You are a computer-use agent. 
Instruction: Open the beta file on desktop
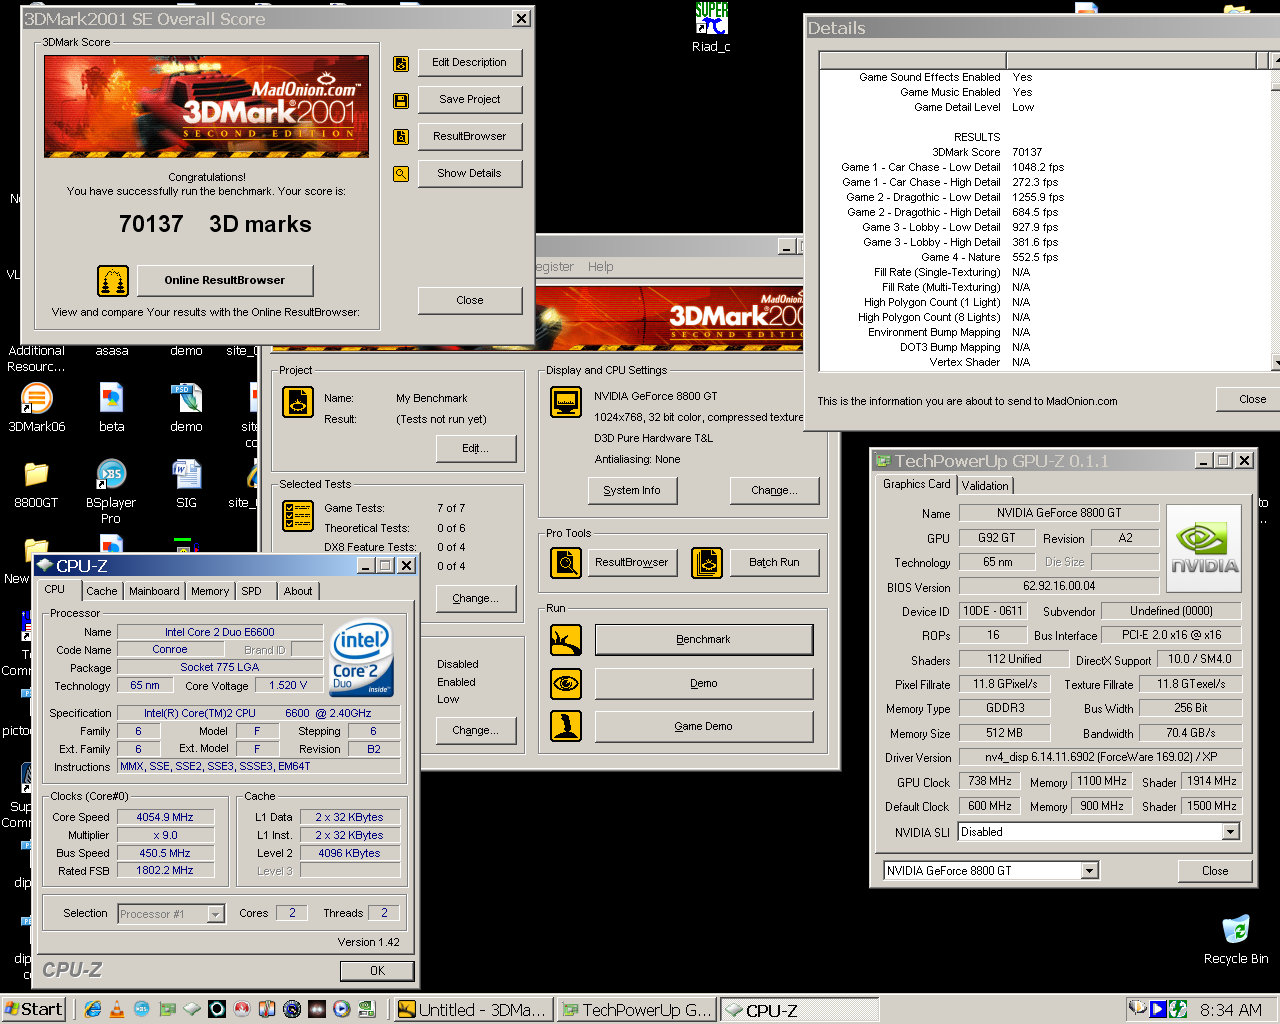click(x=111, y=408)
